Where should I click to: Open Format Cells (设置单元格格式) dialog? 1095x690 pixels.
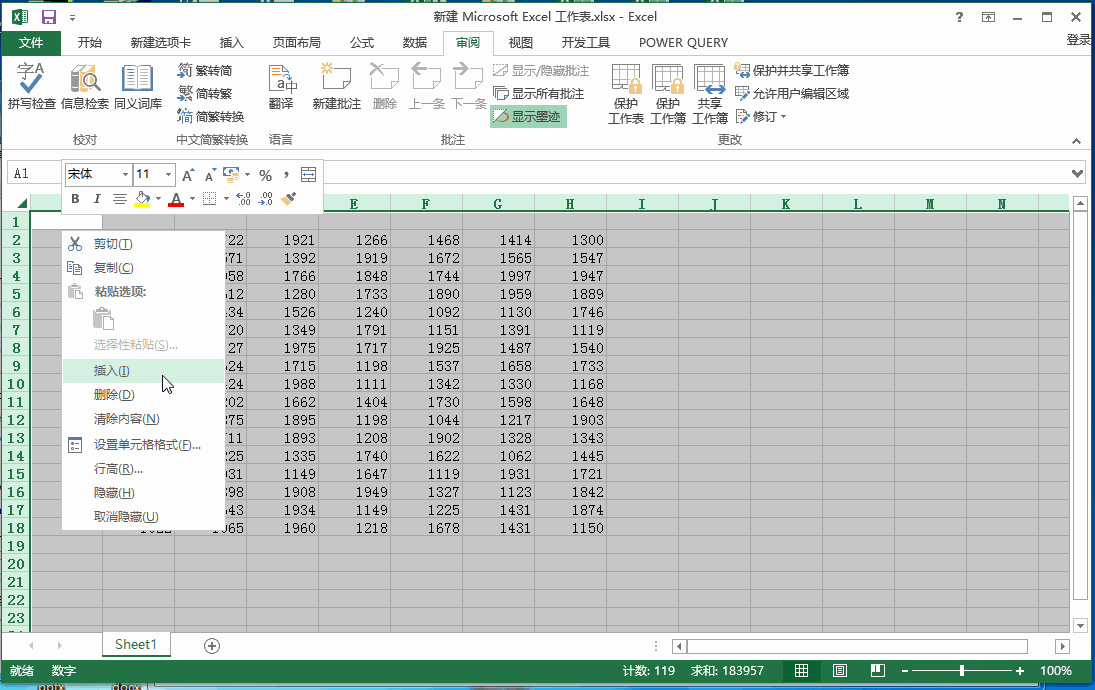(x=143, y=445)
